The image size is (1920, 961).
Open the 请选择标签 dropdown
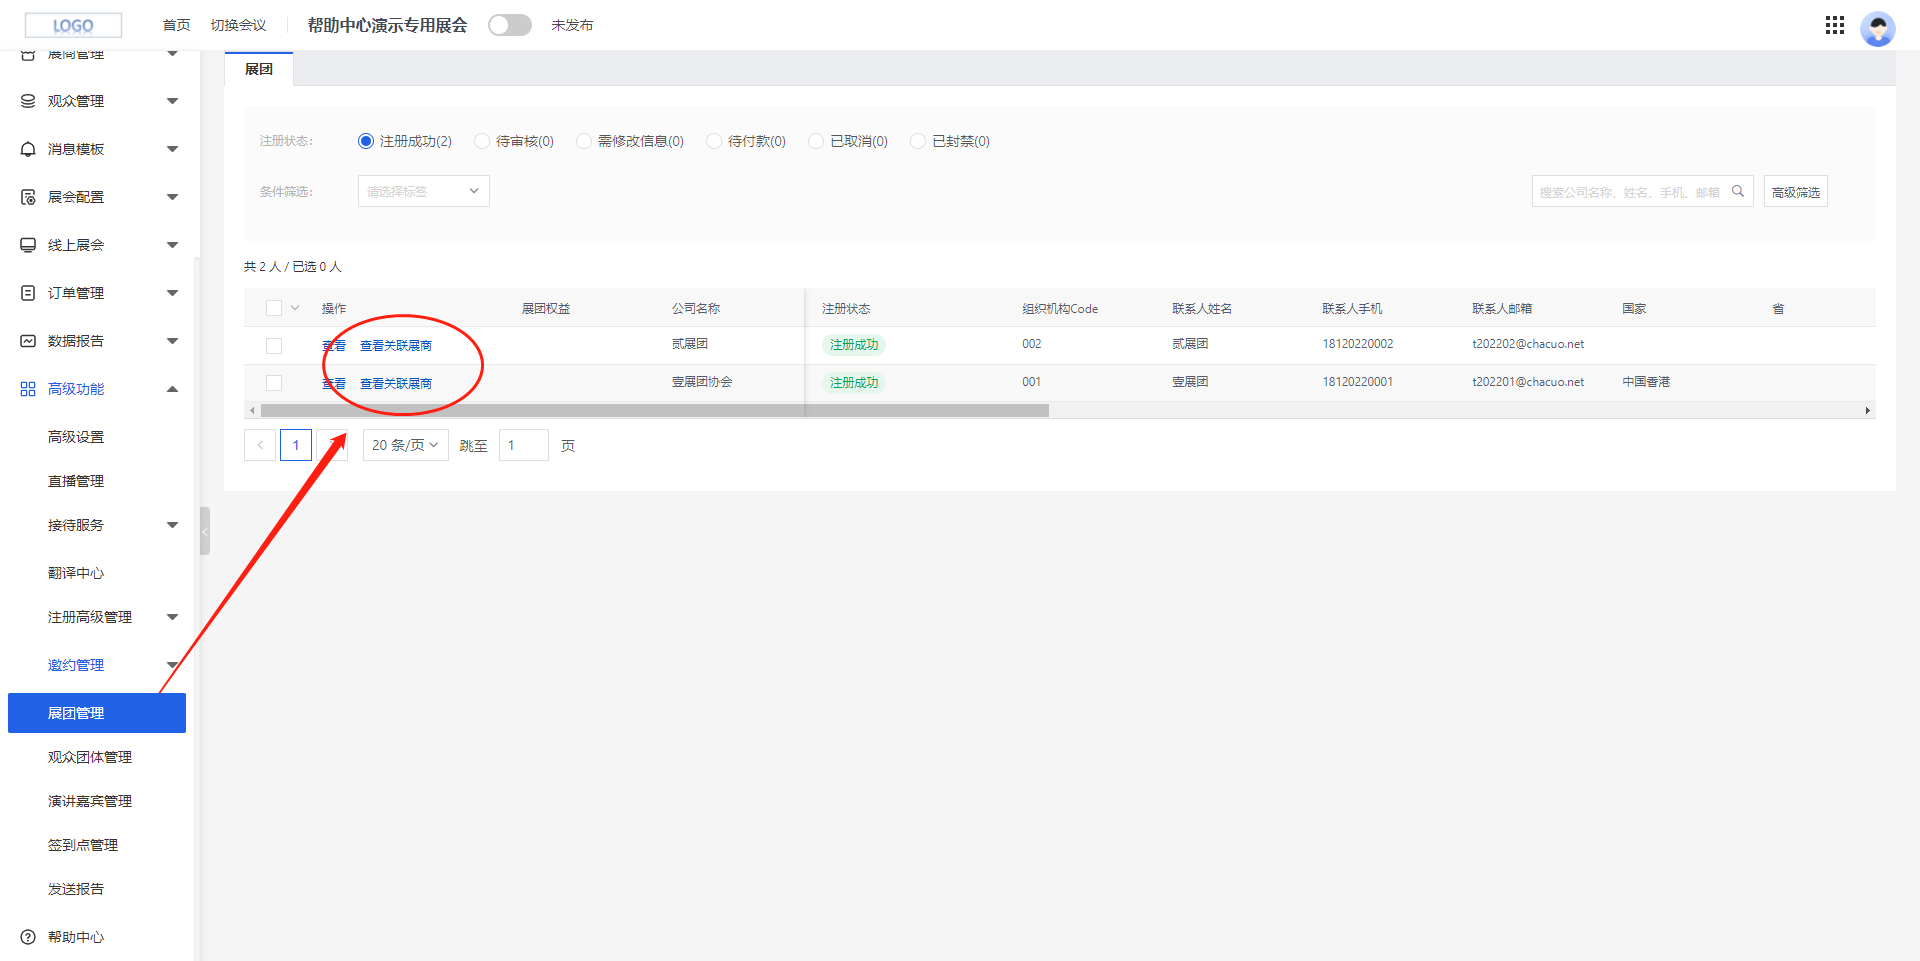[x=424, y=191]
